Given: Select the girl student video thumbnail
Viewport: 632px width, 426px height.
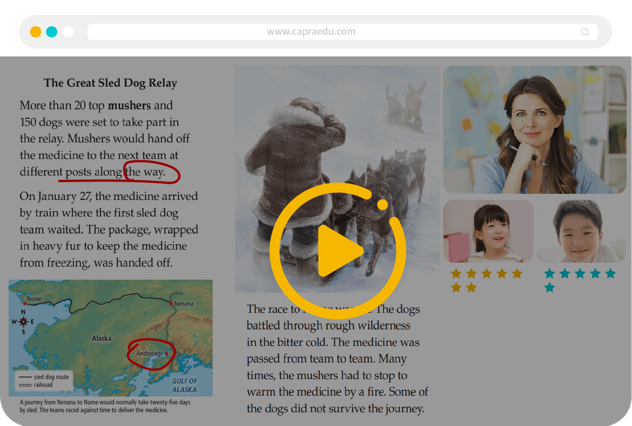Looking at the screenshot, I should [488, 231].
